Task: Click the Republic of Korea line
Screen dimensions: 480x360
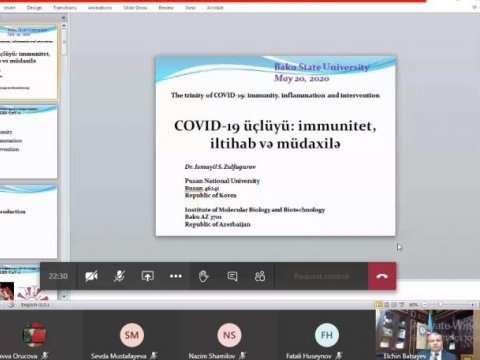Action: tap(211, 195)
